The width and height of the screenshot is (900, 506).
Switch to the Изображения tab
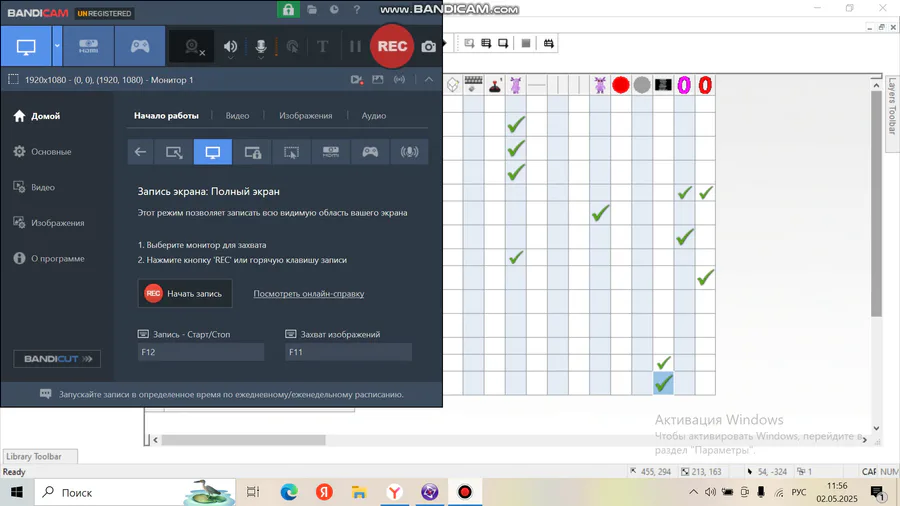[x=305, y=115]
